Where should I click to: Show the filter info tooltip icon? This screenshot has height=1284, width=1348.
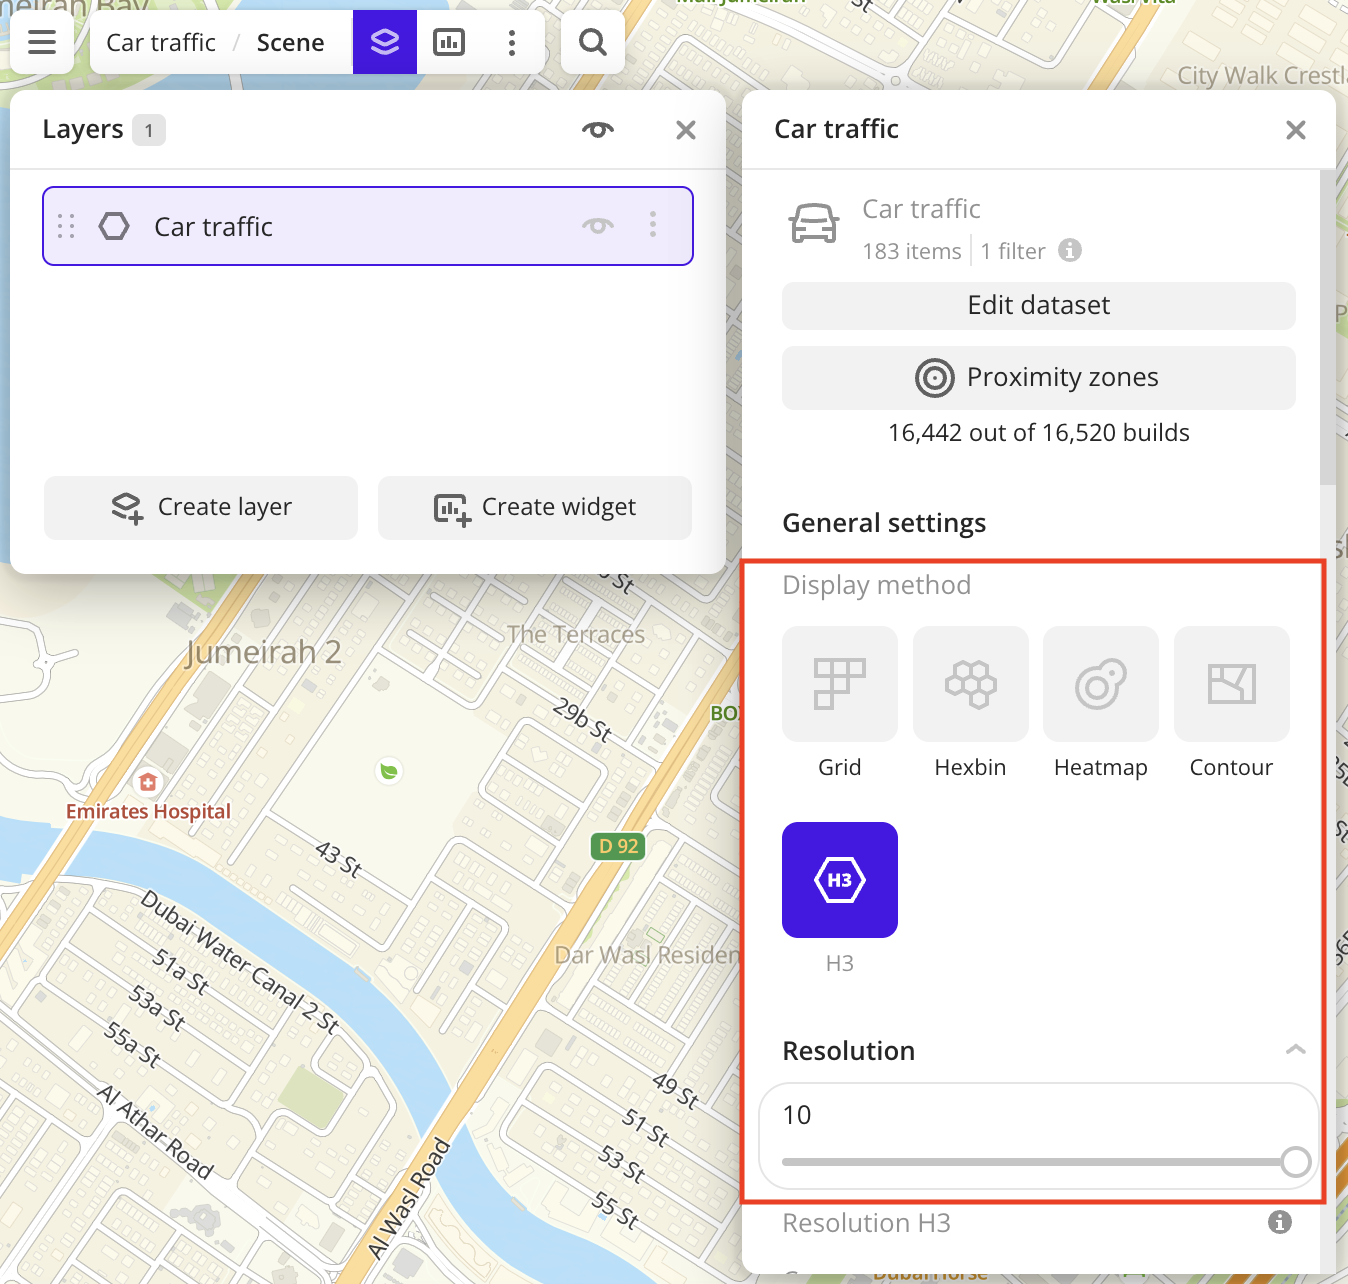tap(1070, 251)
